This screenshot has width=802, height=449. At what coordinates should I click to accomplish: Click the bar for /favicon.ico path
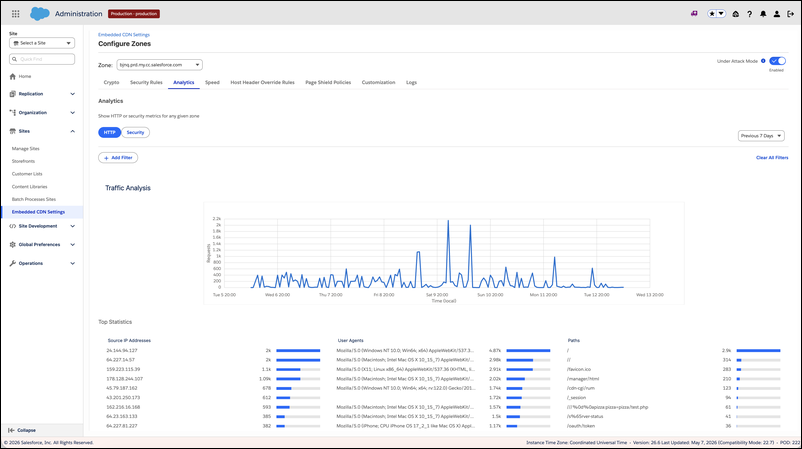click(759, 369)
